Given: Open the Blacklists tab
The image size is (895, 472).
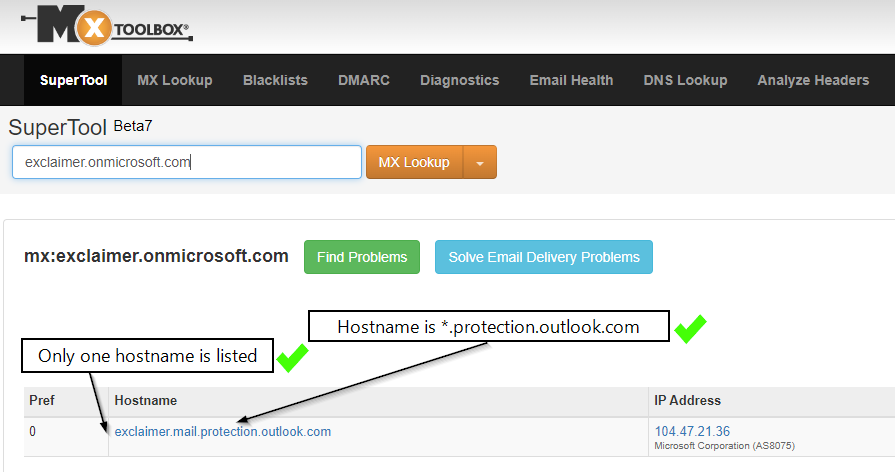Looking at the screenshot, I should click(x=275, y=80).
